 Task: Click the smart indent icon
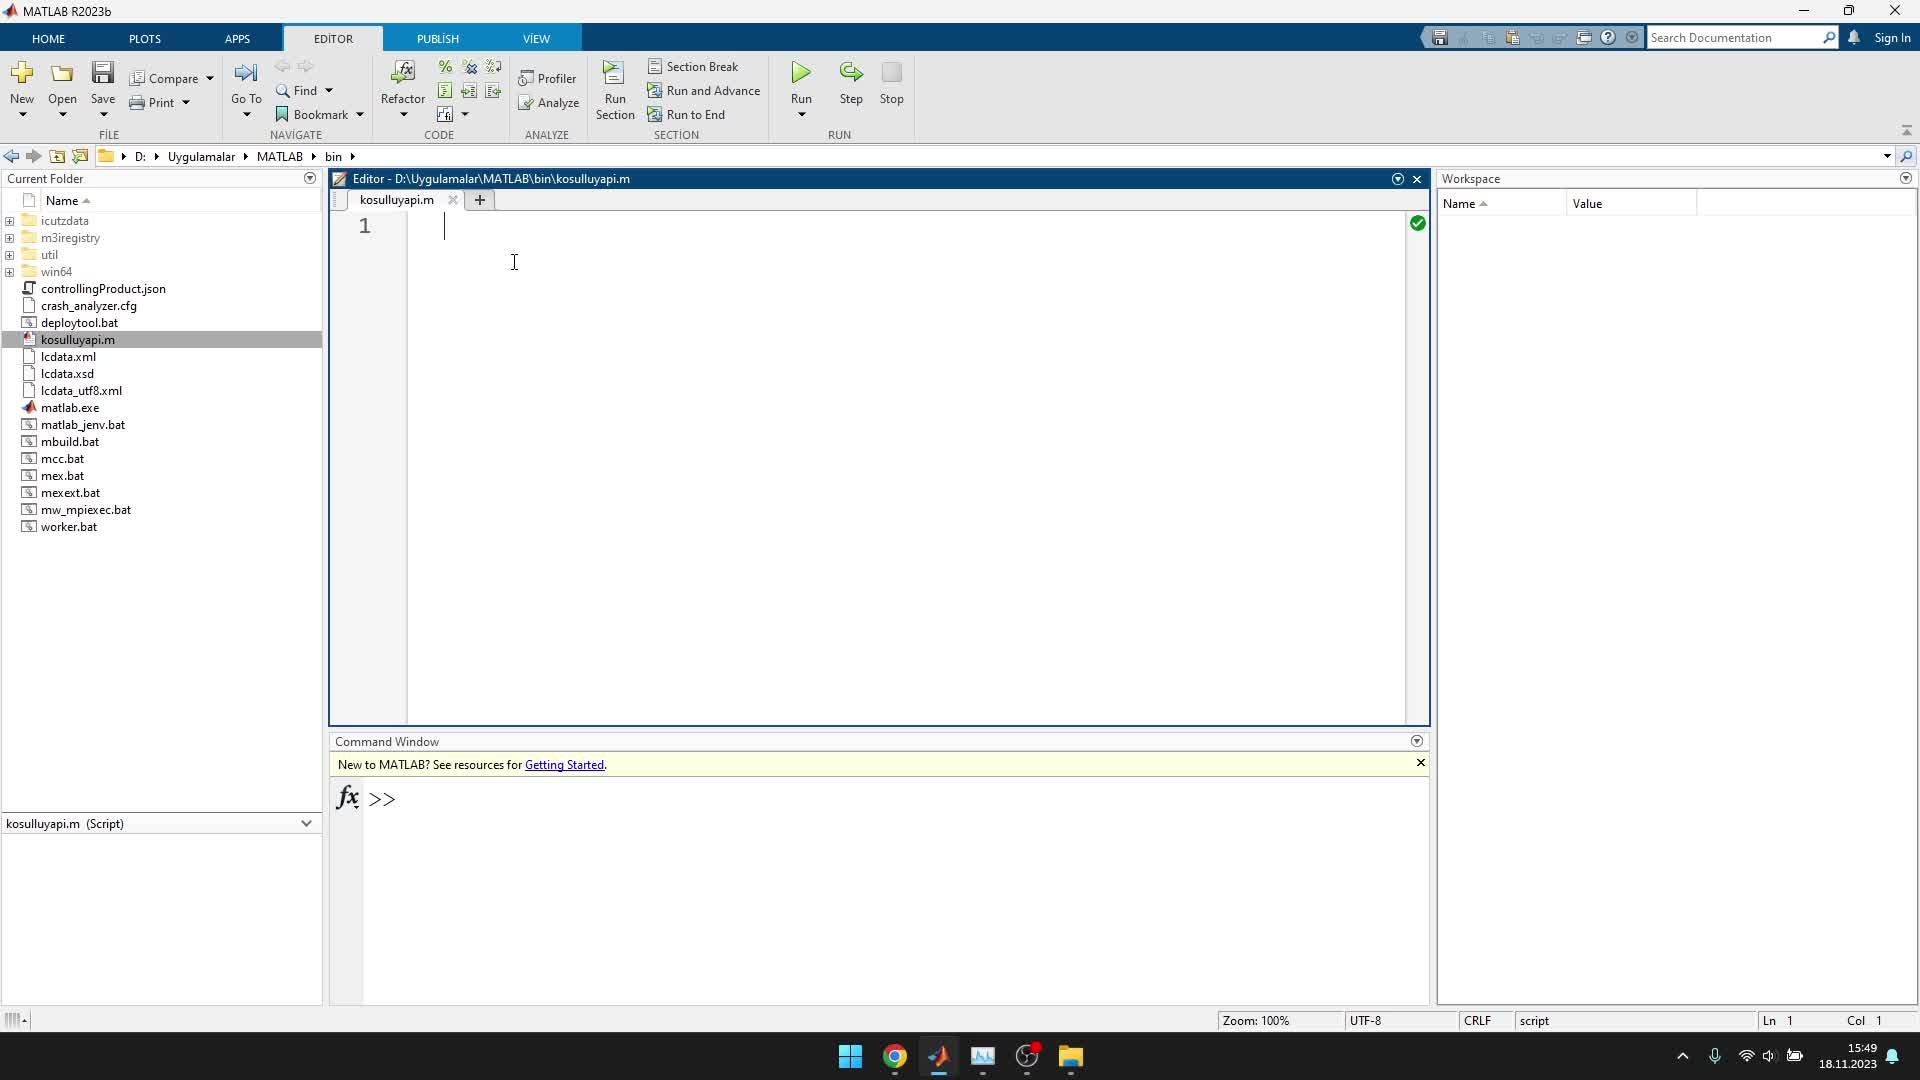pyautogui.click(x=445, y=91)
